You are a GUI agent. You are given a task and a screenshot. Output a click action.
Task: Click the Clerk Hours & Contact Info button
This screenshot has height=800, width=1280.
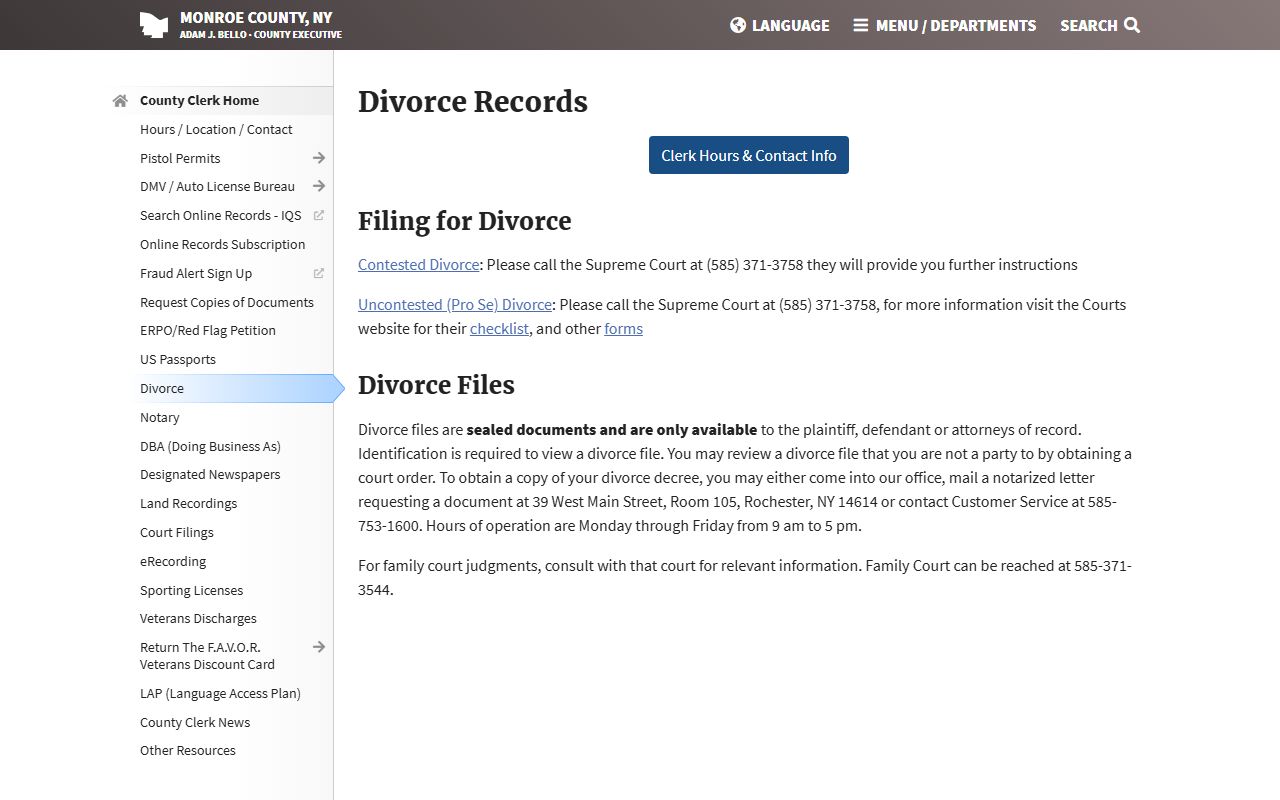click(x=749, y=155)
